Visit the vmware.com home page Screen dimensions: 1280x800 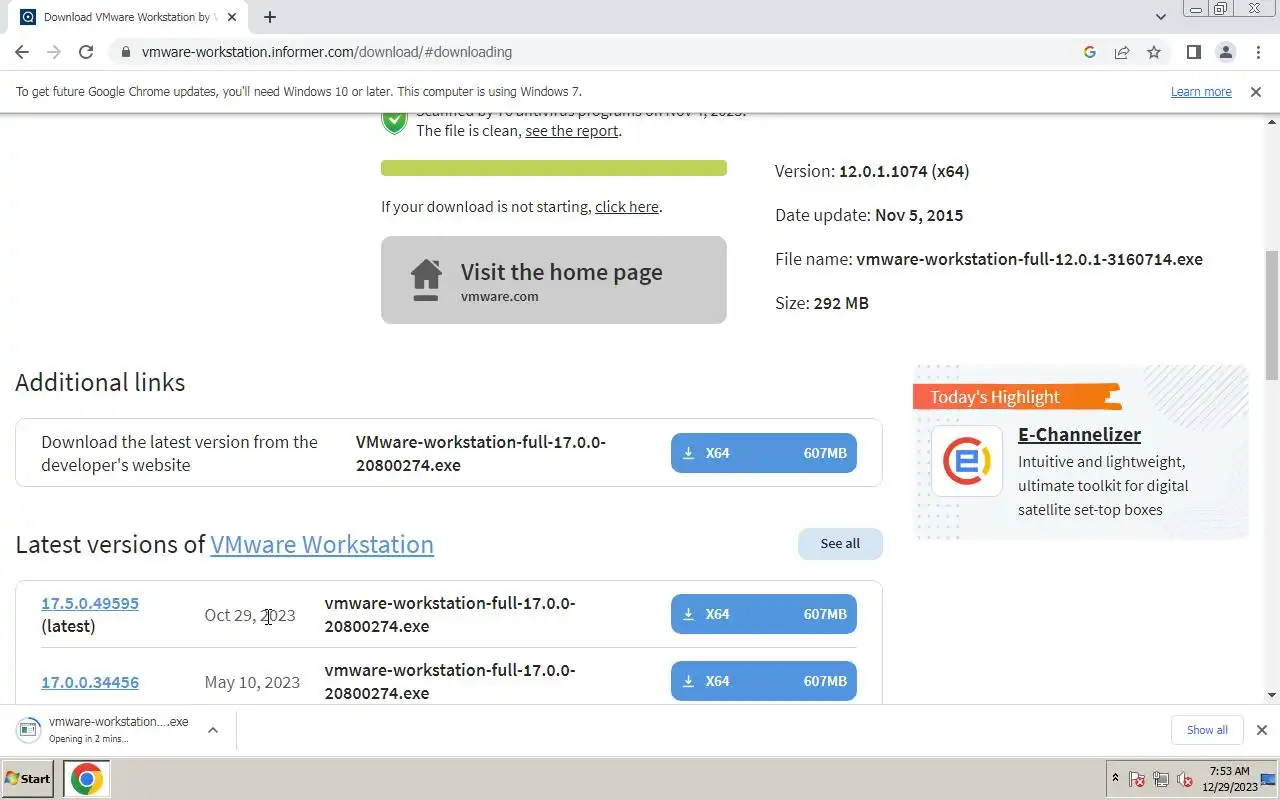coord(554,280)
